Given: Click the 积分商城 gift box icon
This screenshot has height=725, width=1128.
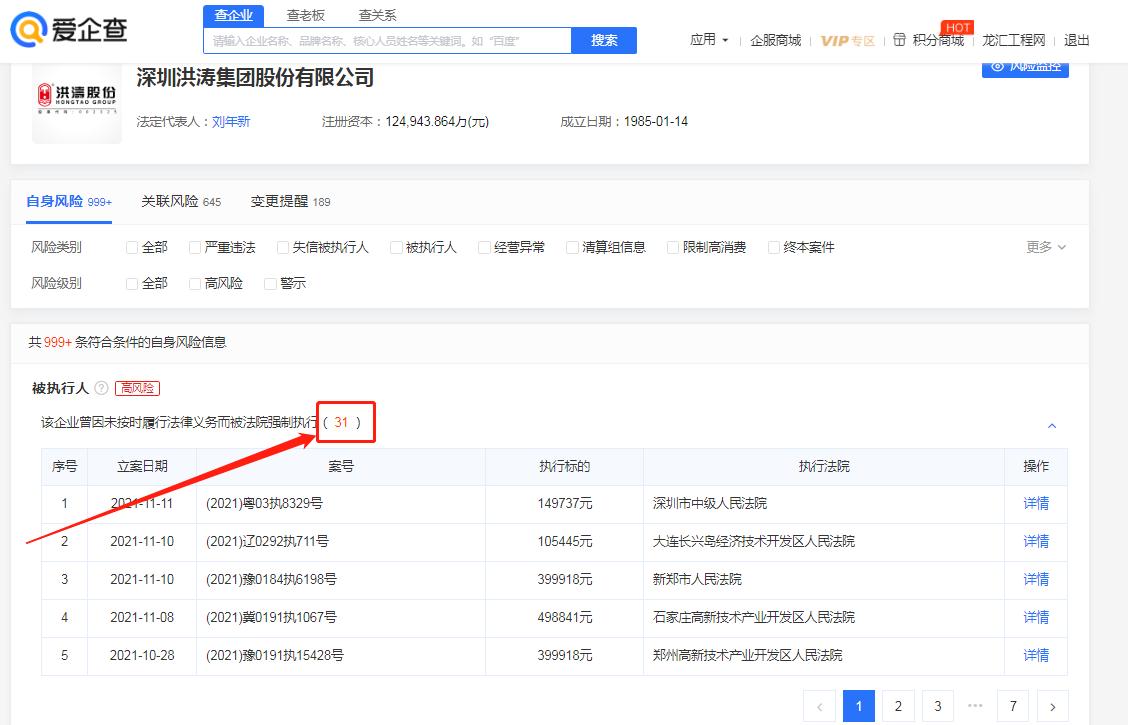Looking at the screenshot, I should pyautogui.click(x=902, y=38).
